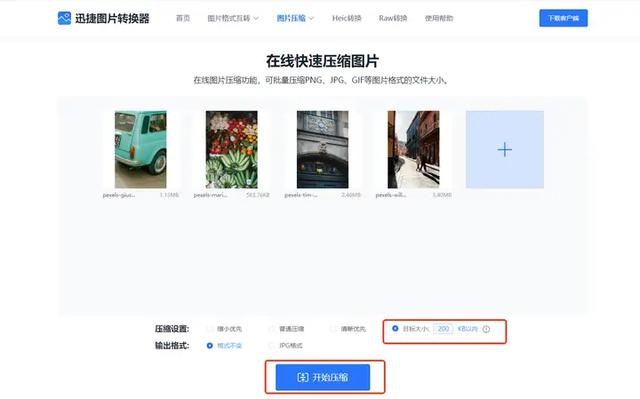Go to 首页 in navigation
Image resolution: width=640 pixels, height=399 pixels.
(183, 18)
